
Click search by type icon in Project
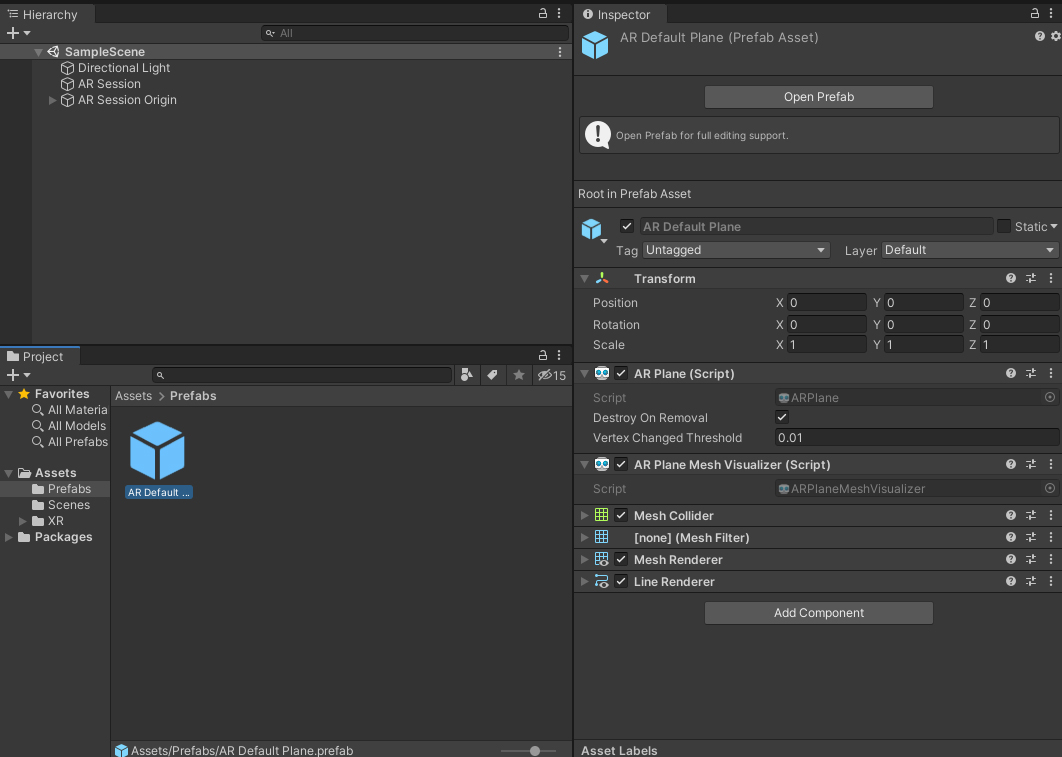[467, 375]
